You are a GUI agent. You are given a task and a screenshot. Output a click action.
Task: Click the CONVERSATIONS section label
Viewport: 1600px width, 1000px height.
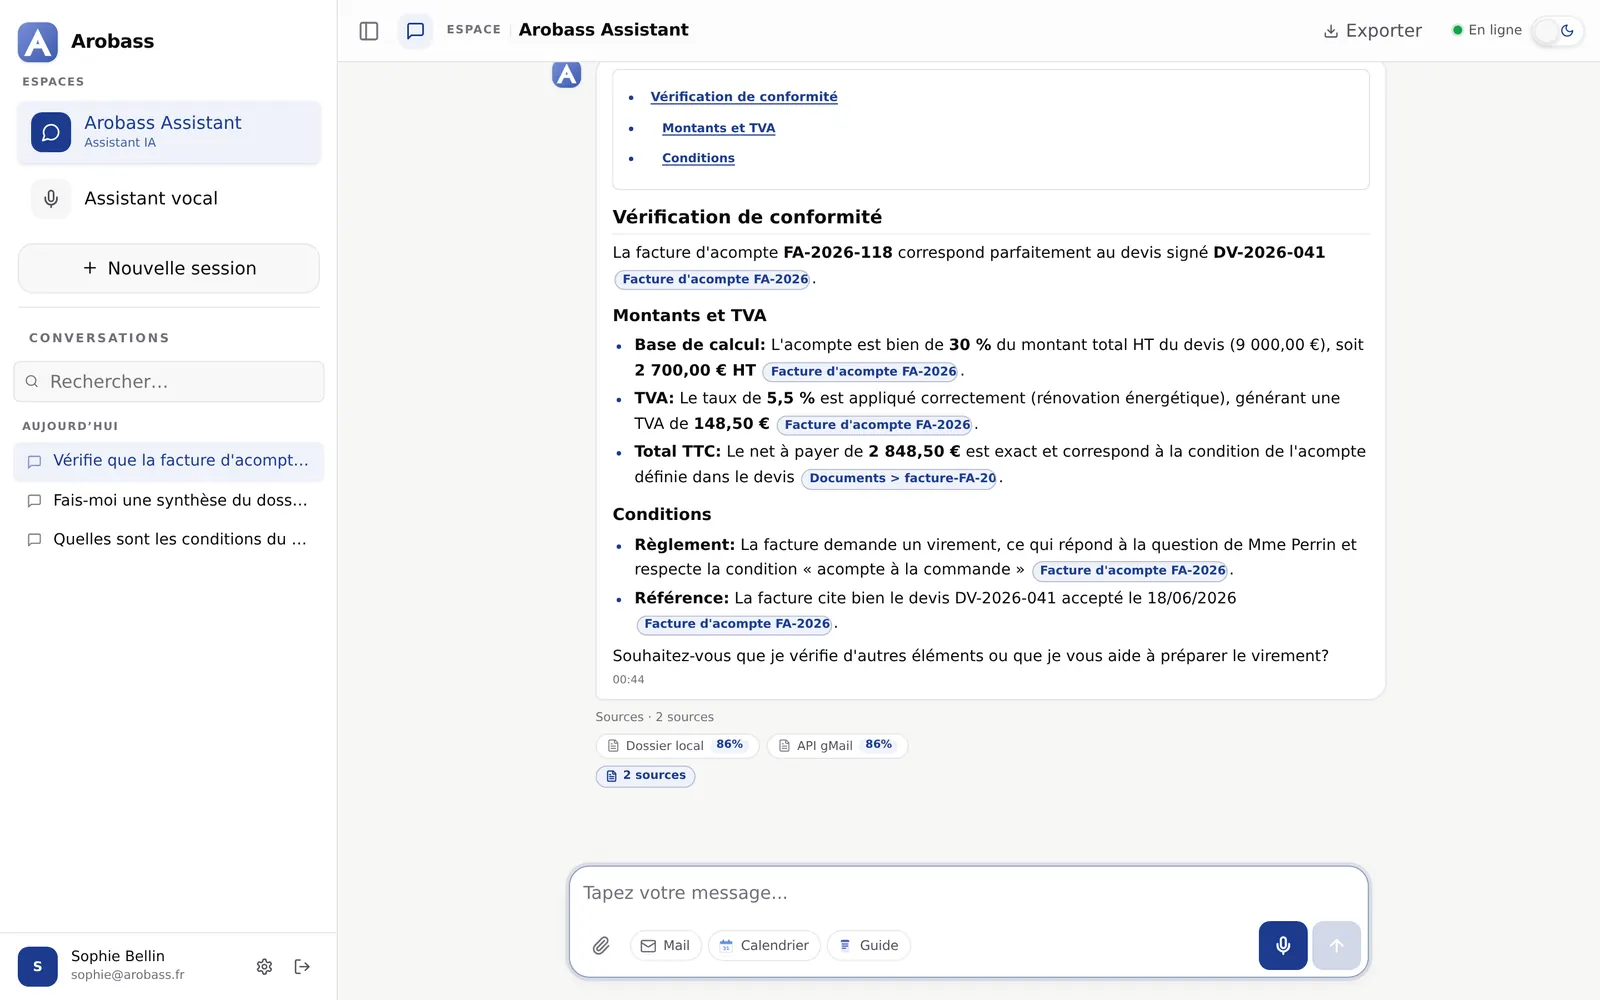click(99, 338)
